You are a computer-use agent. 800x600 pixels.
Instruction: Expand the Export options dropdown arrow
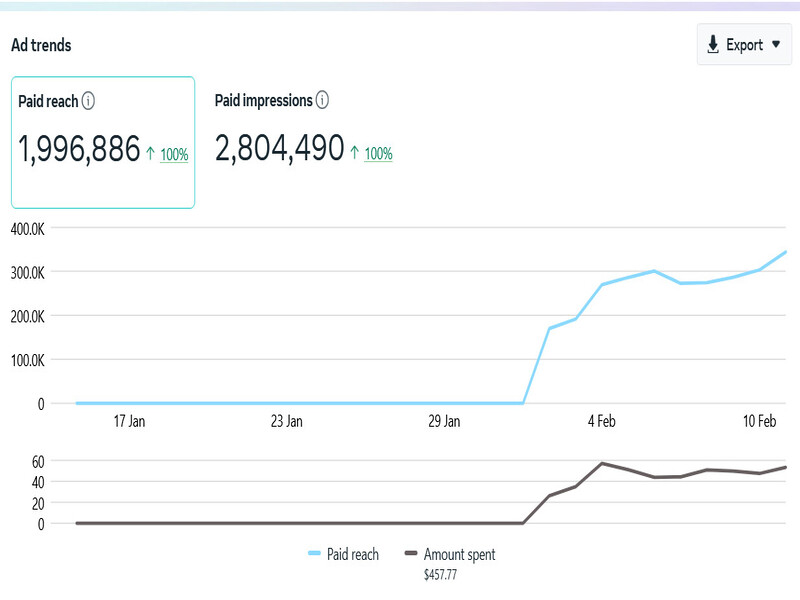point(775,44)
